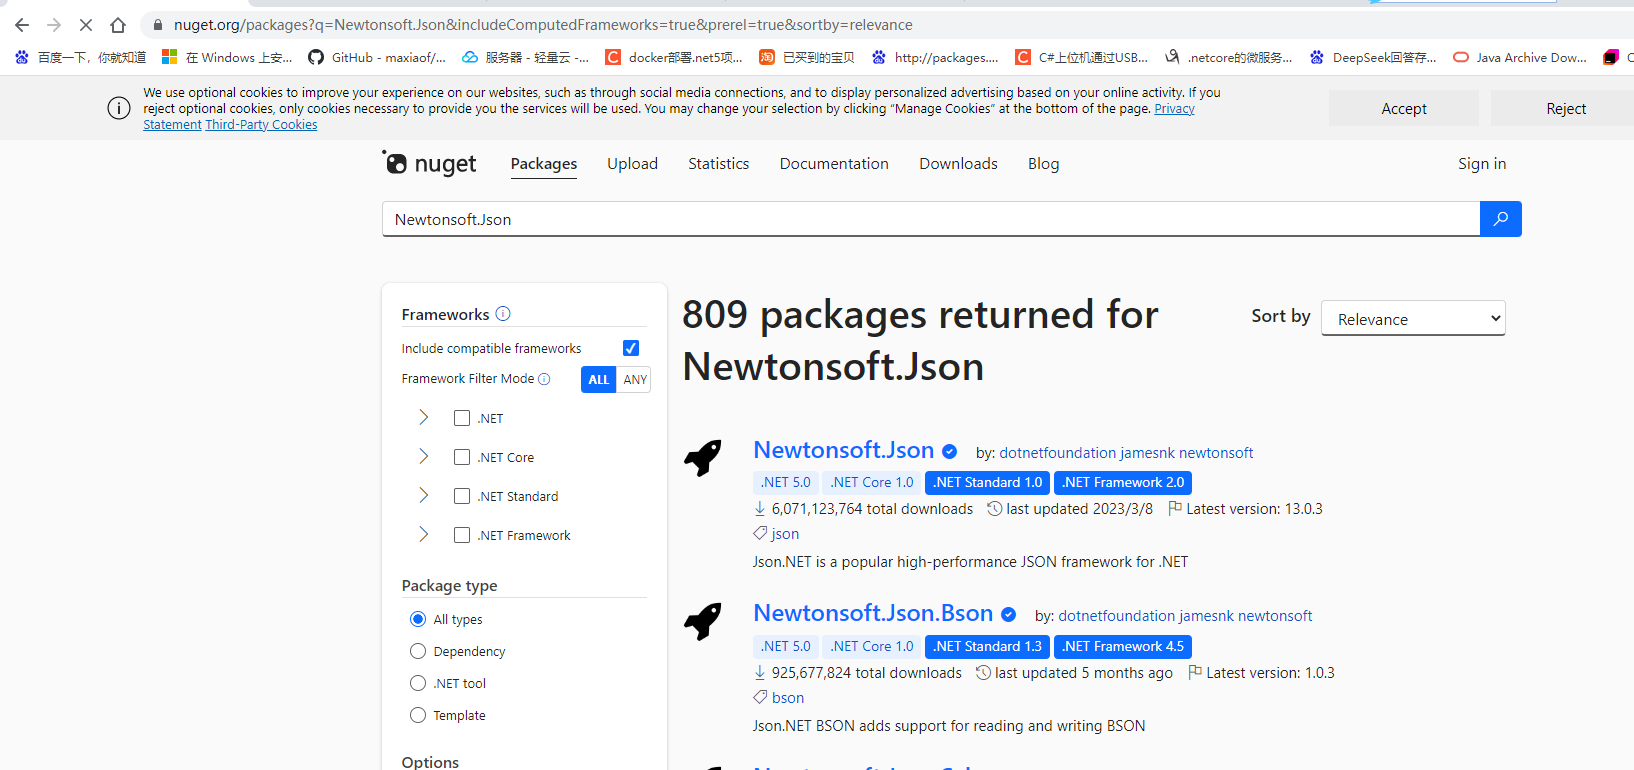Go back with the browser back arrow
Viewport: 1634px width, 770px height.
[x=22, y=25]
